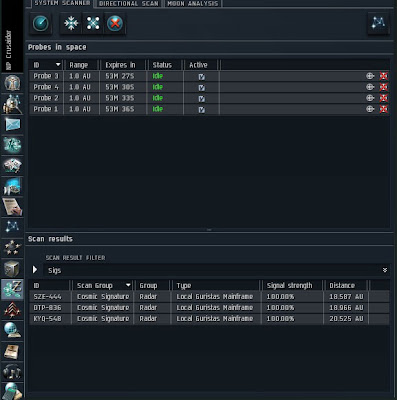
Task: Click the 18.587 AU distance value
Action: tap(346, 297)
